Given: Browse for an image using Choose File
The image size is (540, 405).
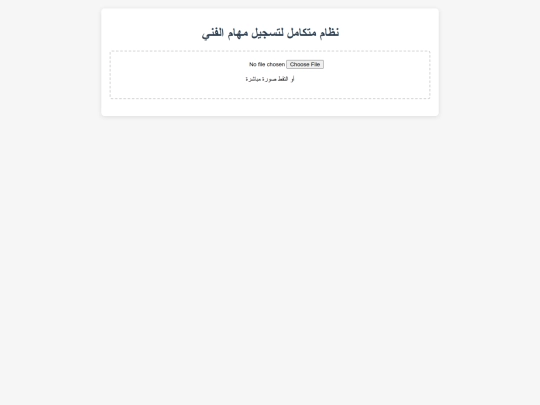Looking at the screenshot, I should (x=305, y=64).
